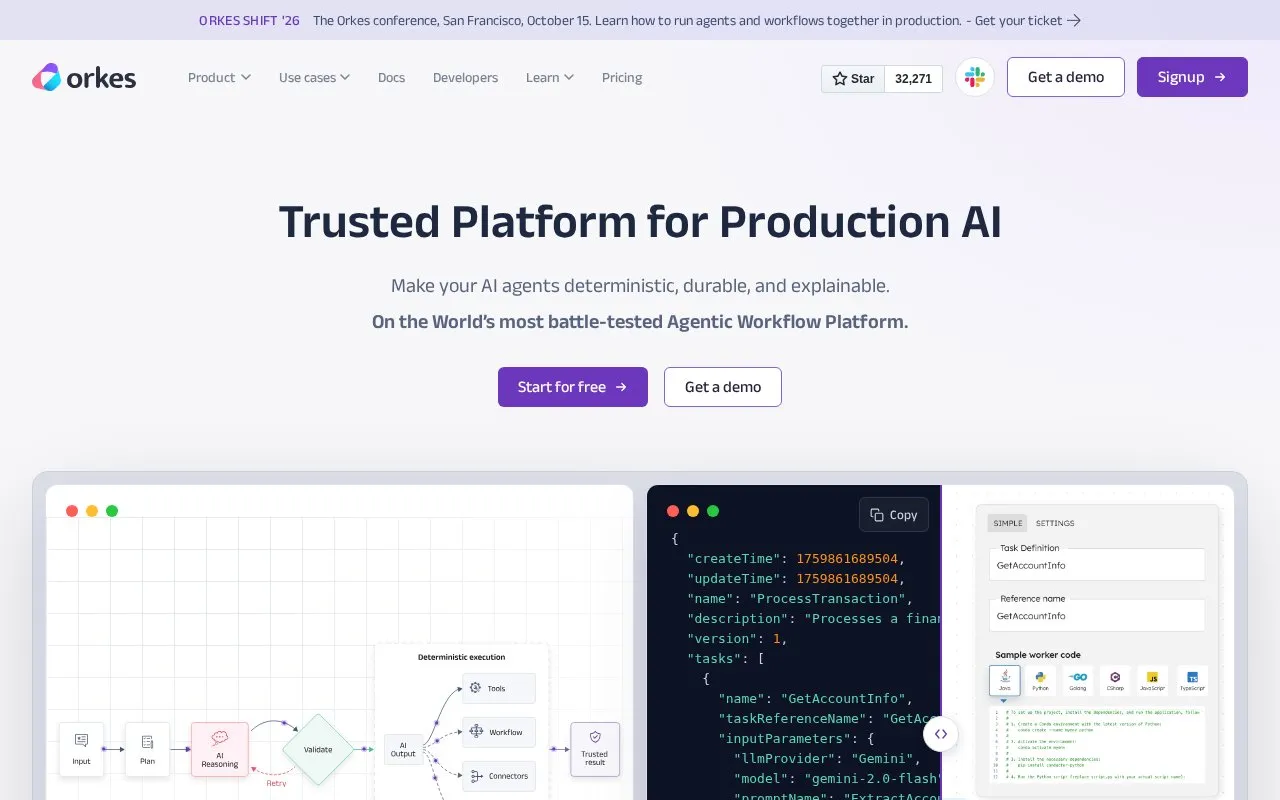Click the Reference name input field

click(1097, 616)
